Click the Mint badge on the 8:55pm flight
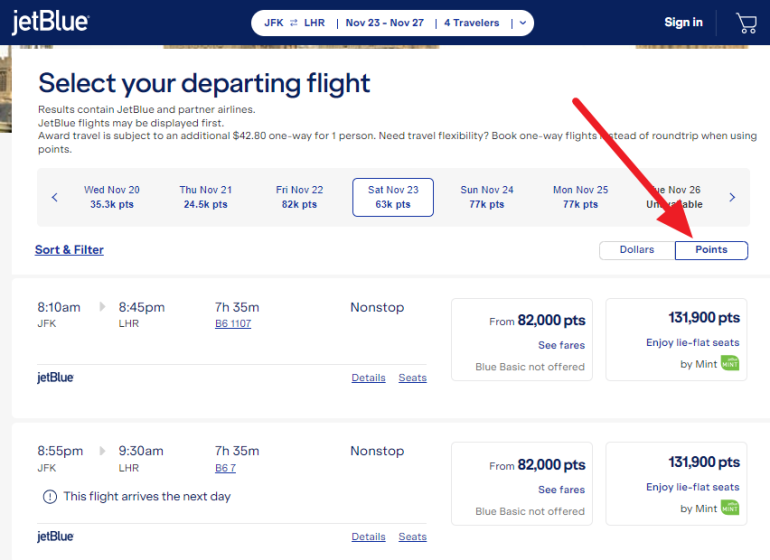Image resolution: width=770 pixels, height=560 pixels. coord(730,508)
